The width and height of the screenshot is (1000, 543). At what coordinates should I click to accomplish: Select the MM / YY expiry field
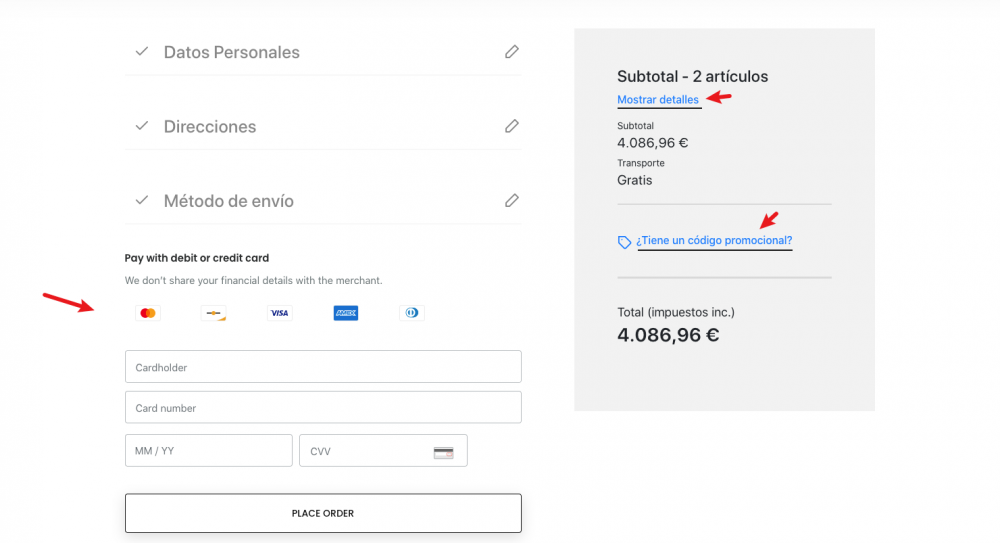[x=208, y=451]
